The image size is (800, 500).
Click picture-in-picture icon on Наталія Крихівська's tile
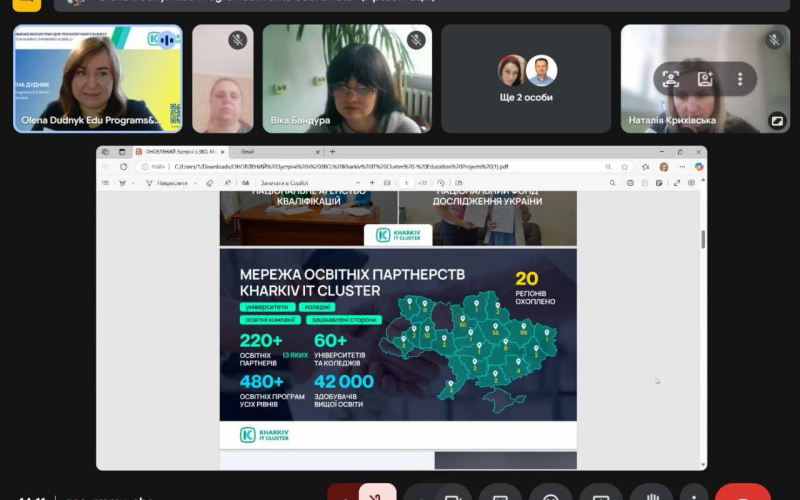[777, 121]
